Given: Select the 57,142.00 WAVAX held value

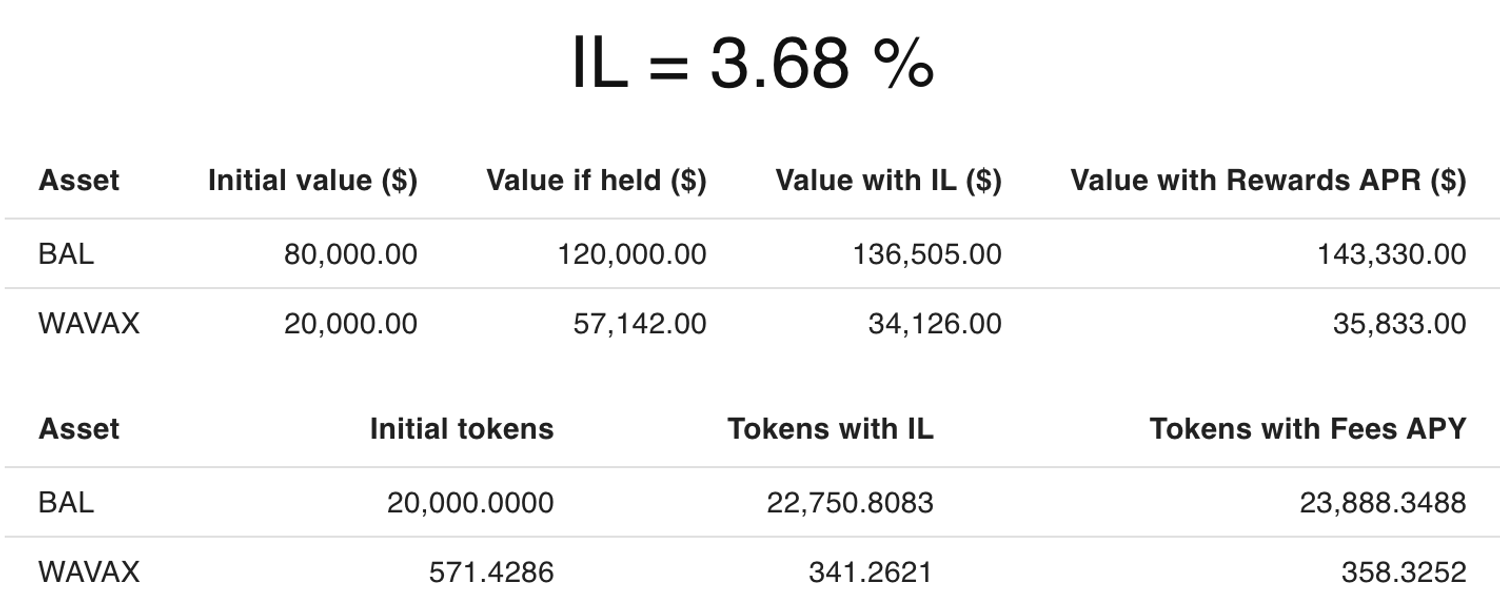Looking at the screenshot, I should [639, 324].
